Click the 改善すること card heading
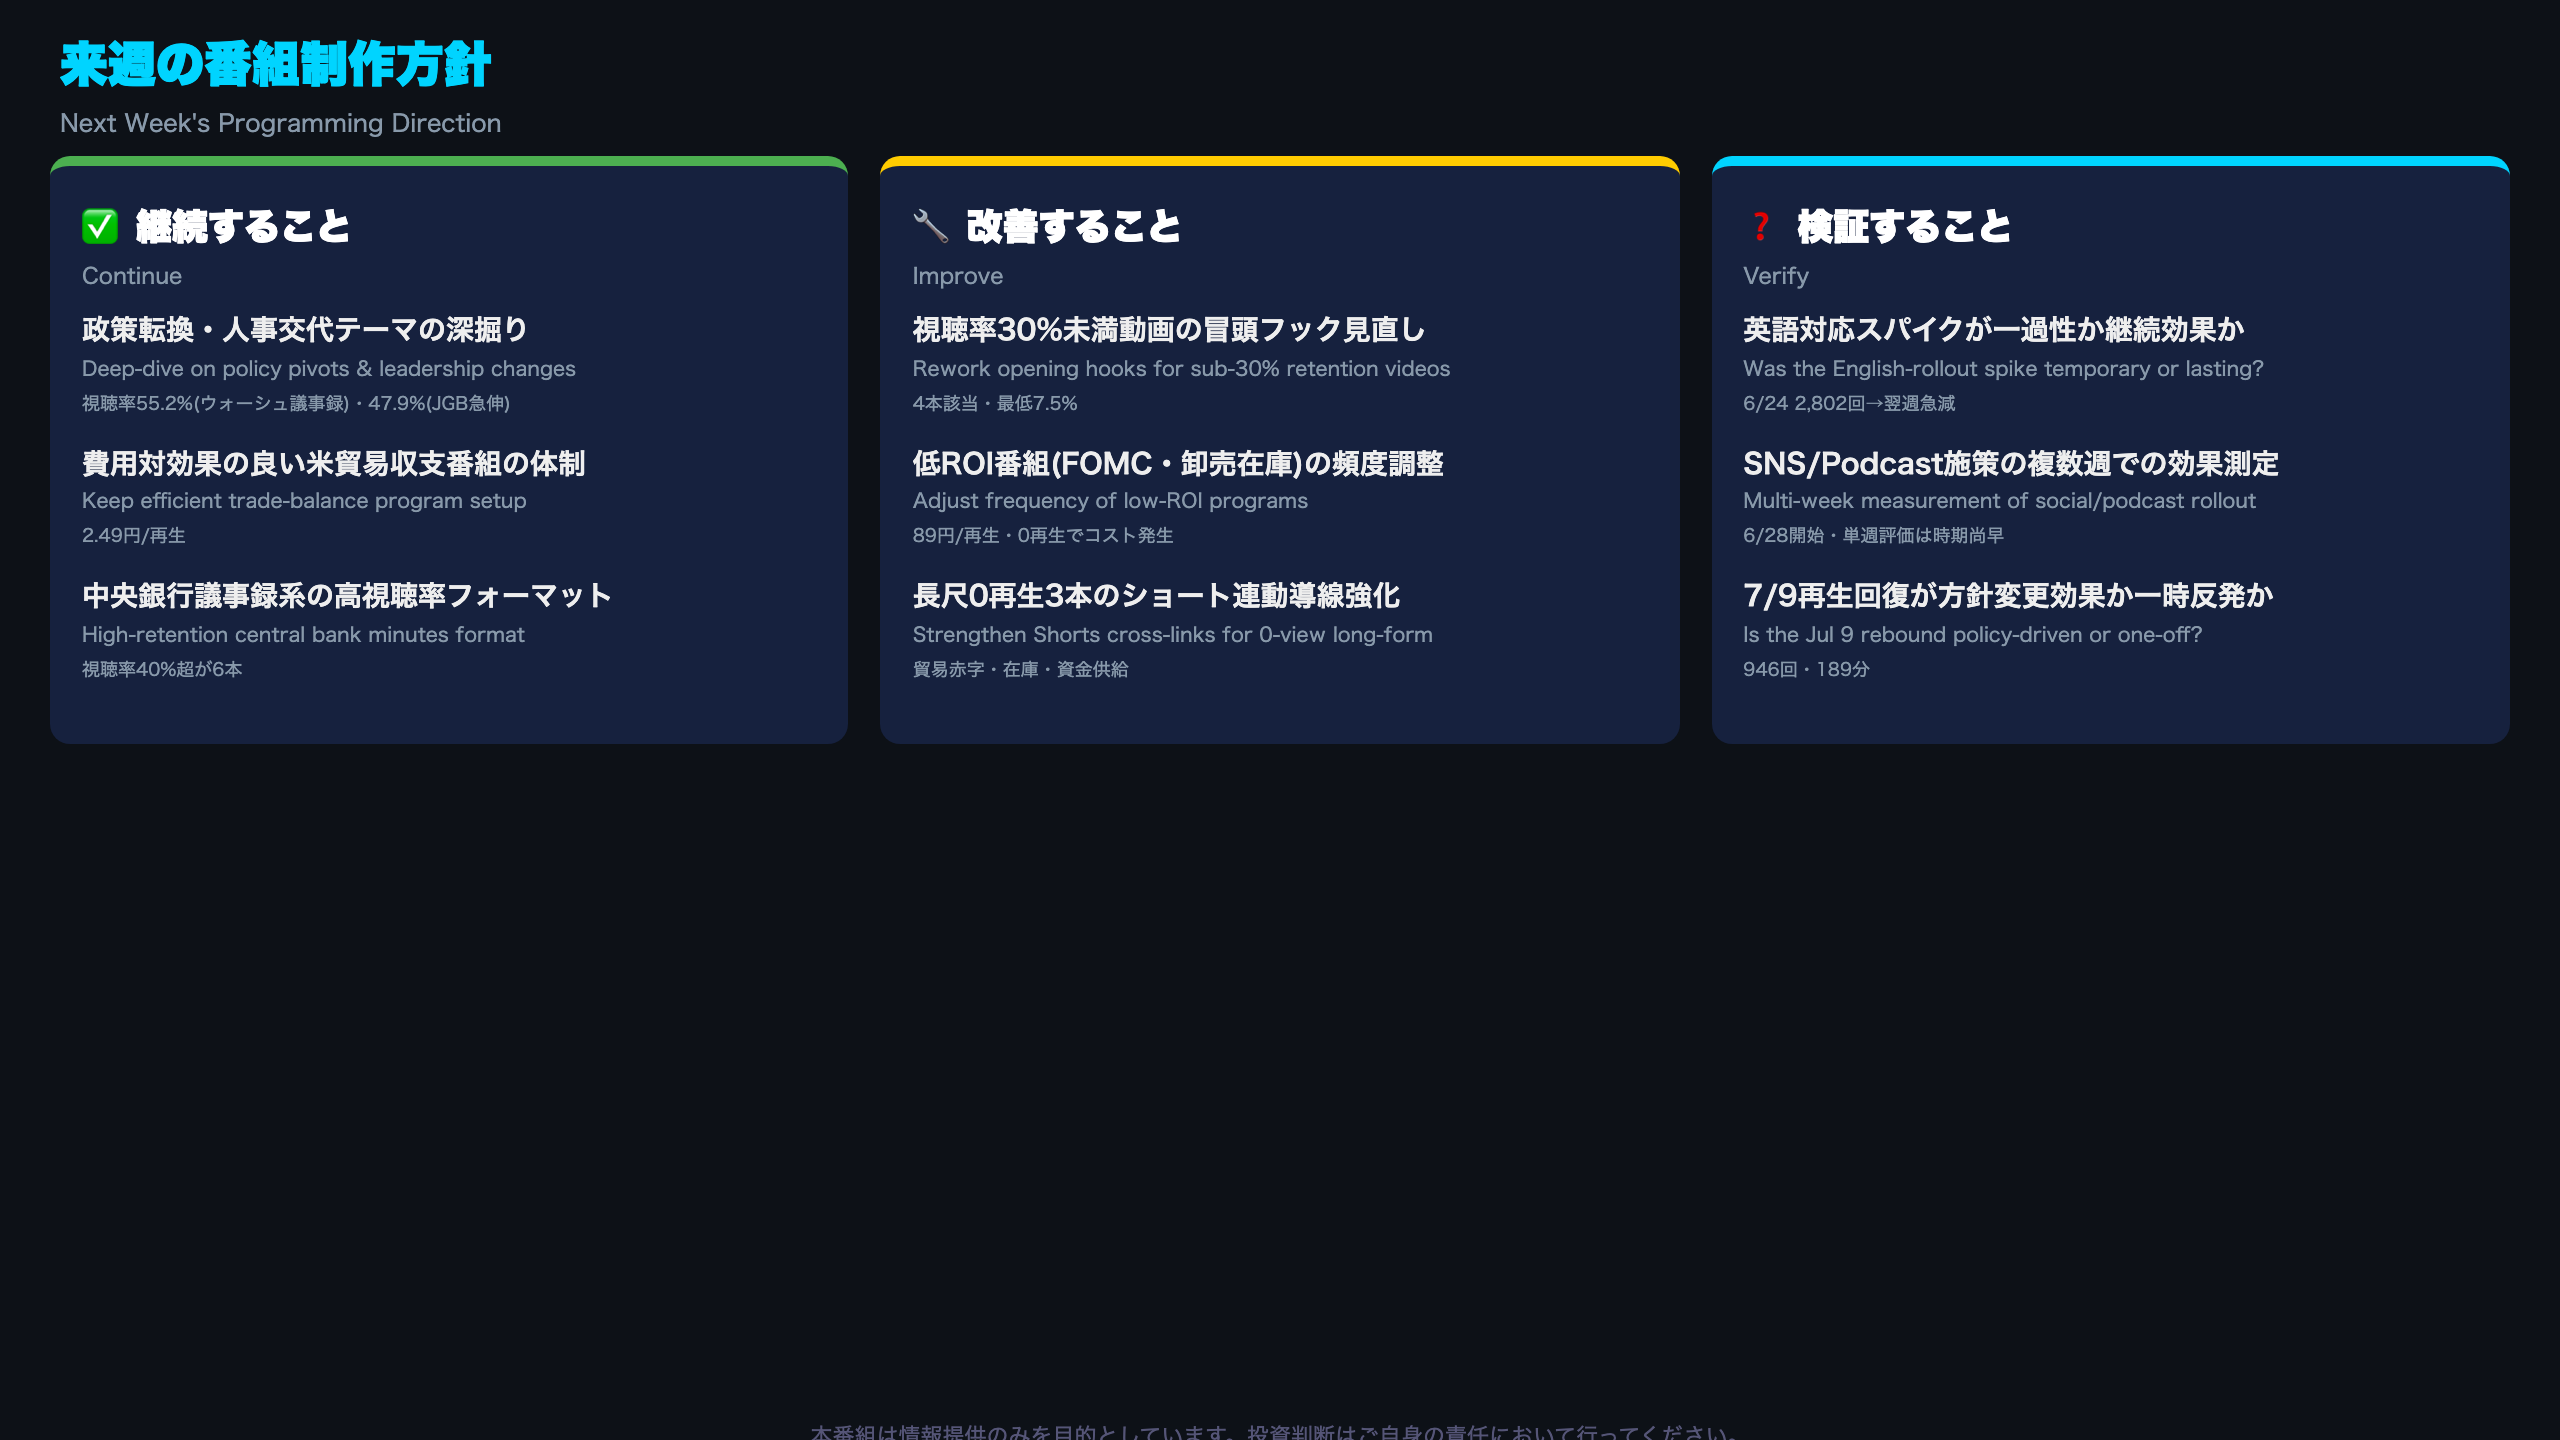This screenshot has width=2560, height=1440. [1074, 227]
